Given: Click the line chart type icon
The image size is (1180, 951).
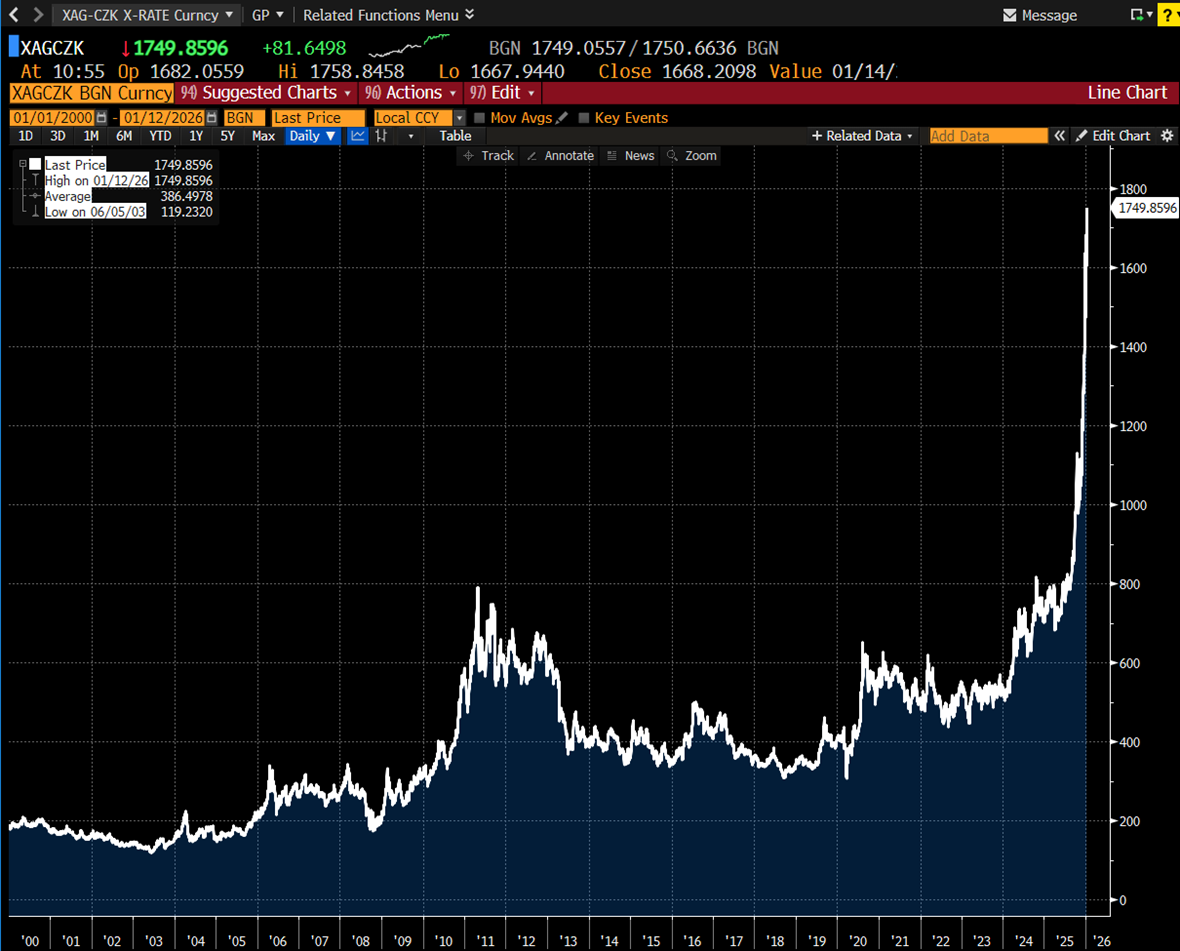Looking at the screenshot, I should pyautogui.click(x=357, y=136).
